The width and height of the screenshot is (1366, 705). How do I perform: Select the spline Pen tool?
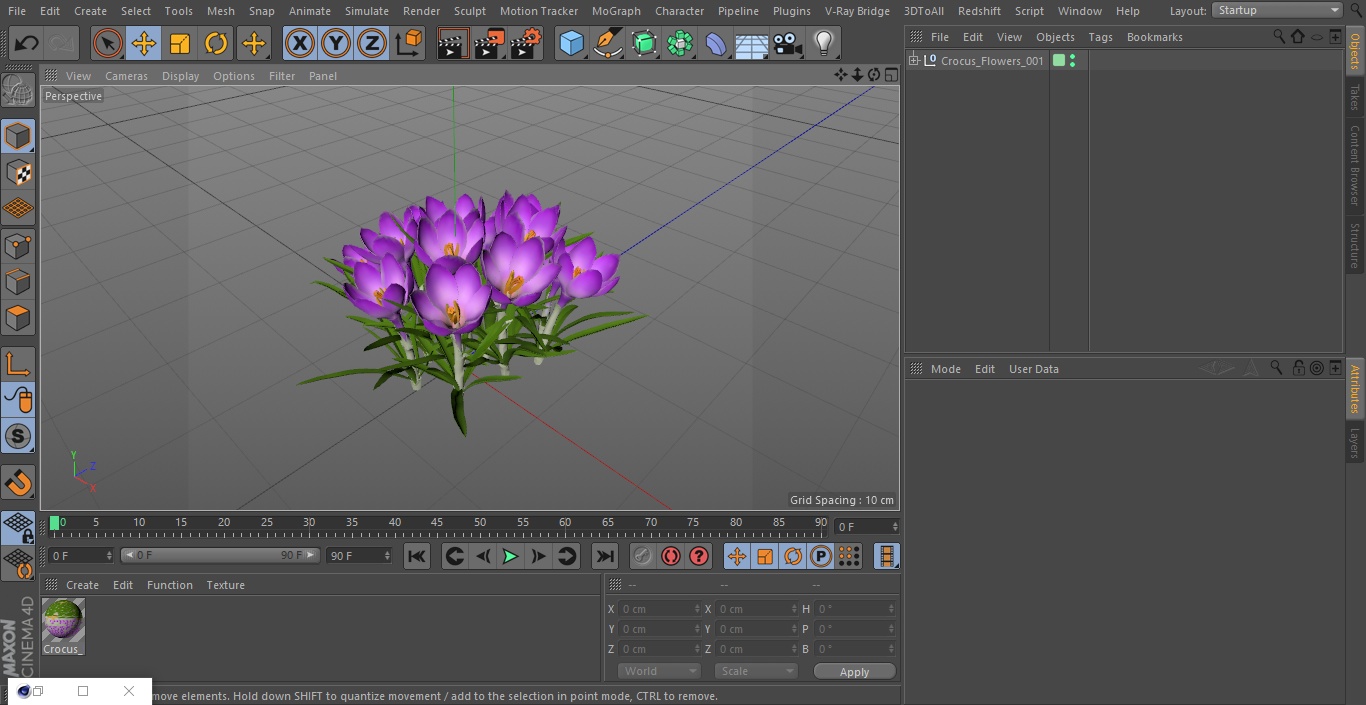(607, 43)
